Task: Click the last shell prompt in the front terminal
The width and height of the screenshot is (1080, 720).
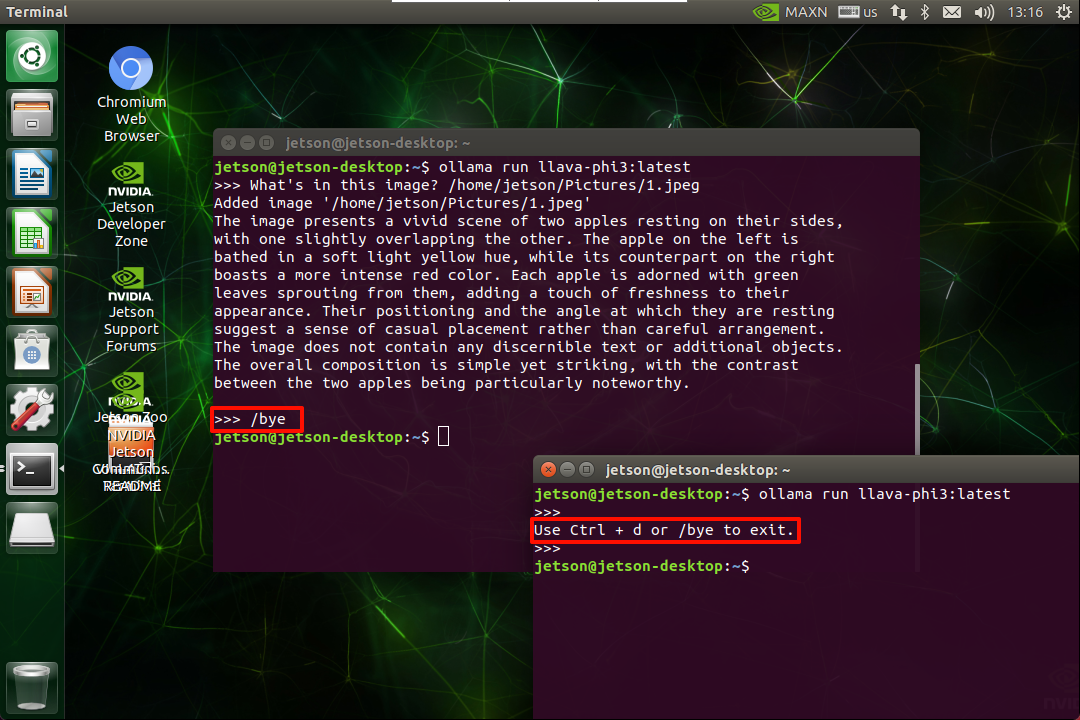Action: tap(642, 566)
